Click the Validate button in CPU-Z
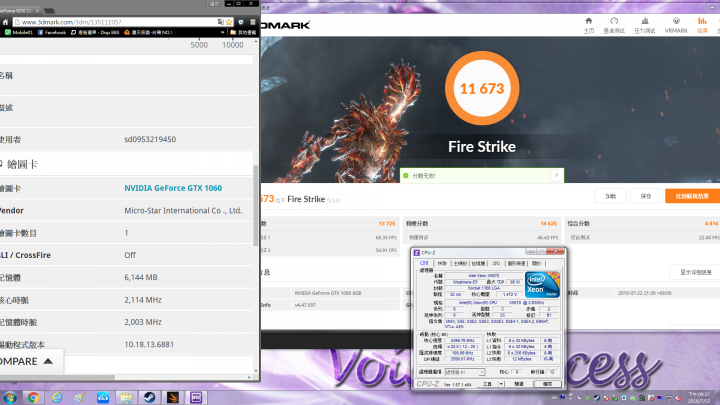 click(519, 384)
